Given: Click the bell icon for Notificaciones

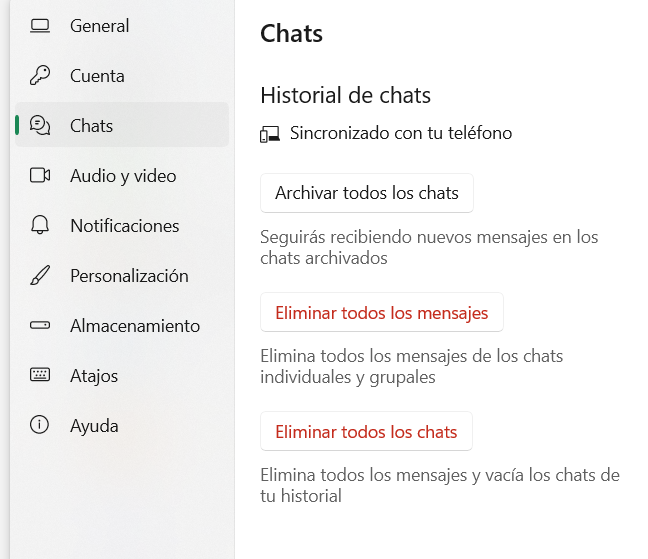Looking at the screenshot, I should tap(40, 226).
